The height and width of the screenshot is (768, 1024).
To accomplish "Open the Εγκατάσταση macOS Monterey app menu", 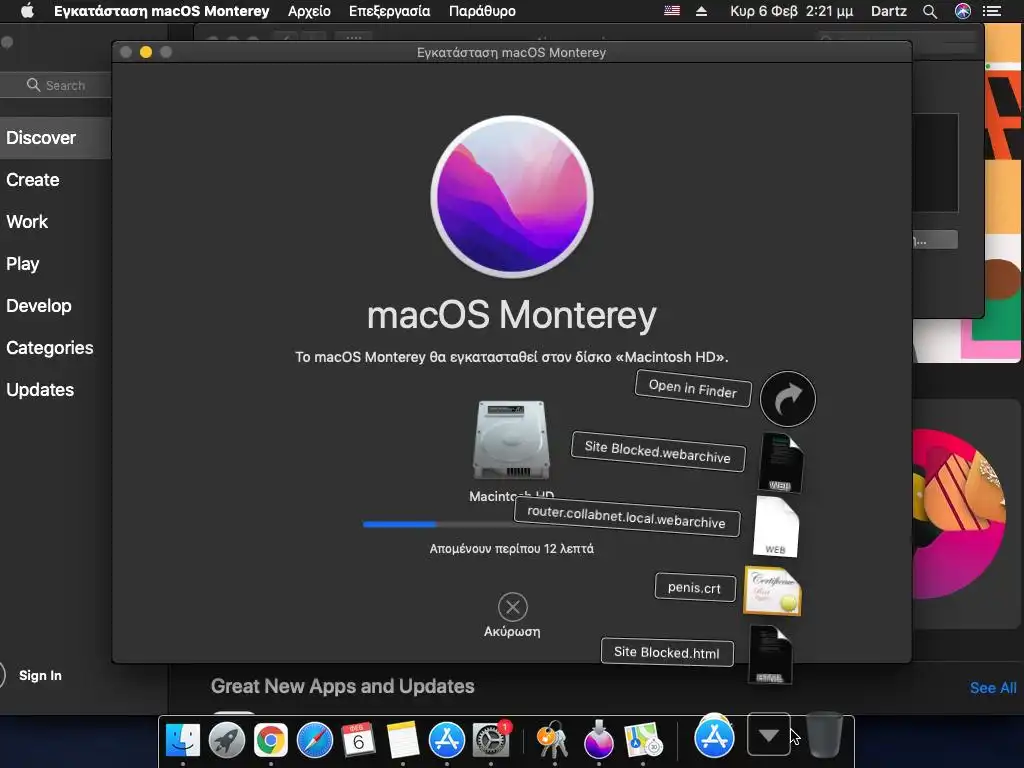I will (x=161, y=11).
